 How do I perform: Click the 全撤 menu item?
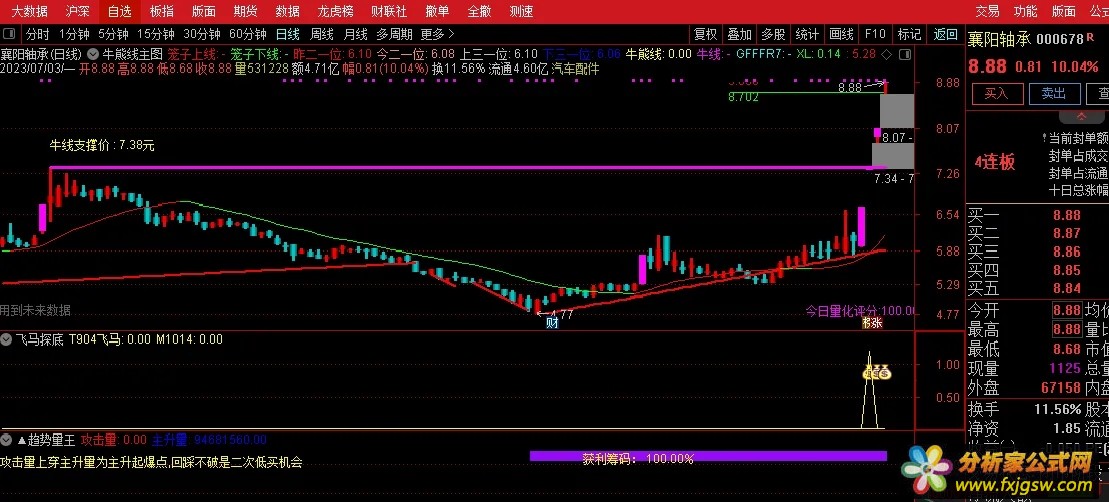(479, 11)
